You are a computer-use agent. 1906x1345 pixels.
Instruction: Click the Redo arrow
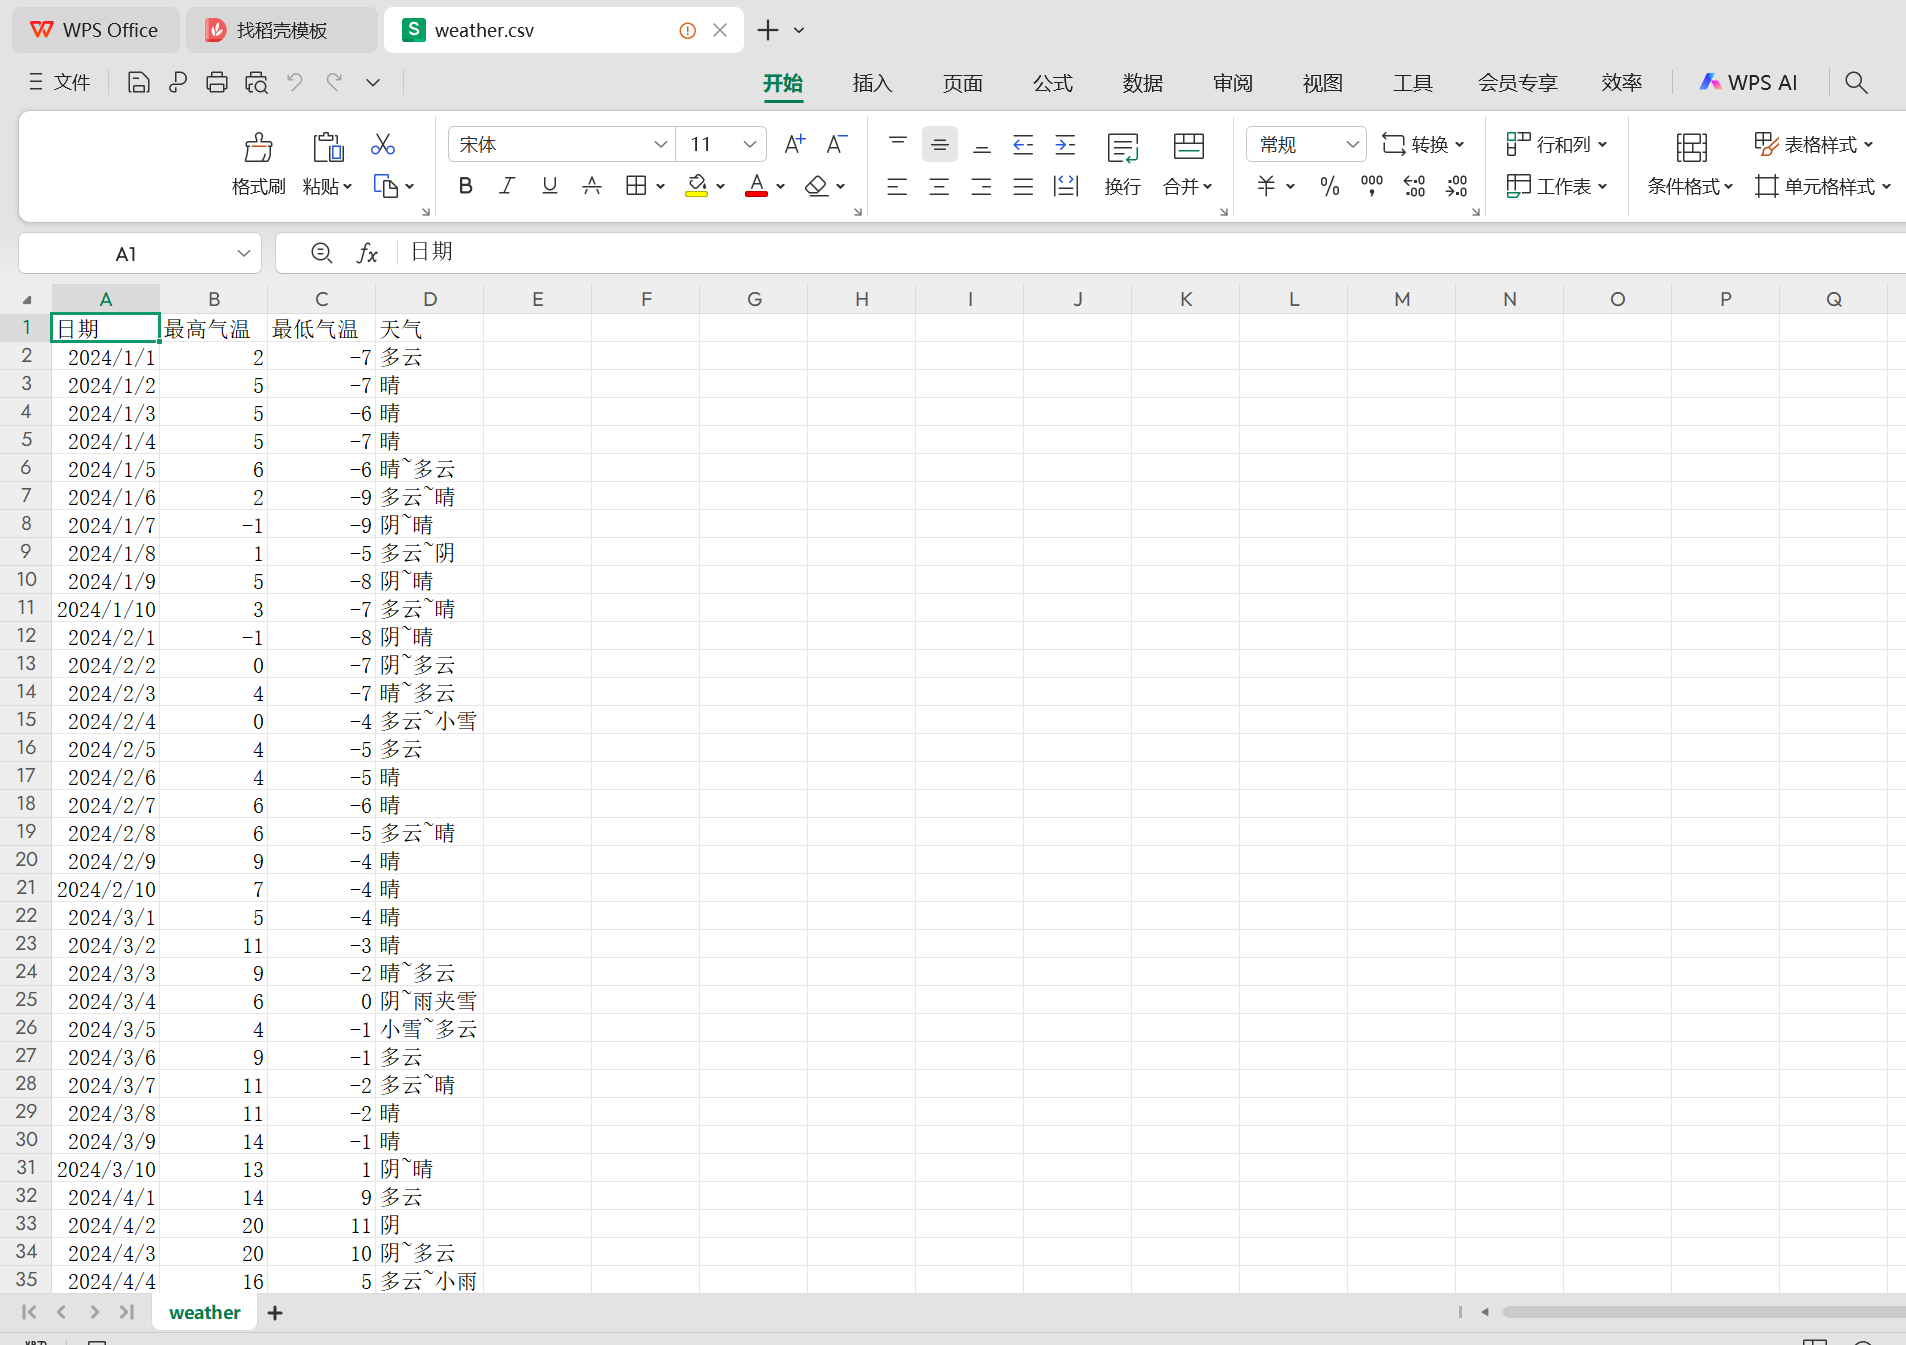click(x=334, y=82)
